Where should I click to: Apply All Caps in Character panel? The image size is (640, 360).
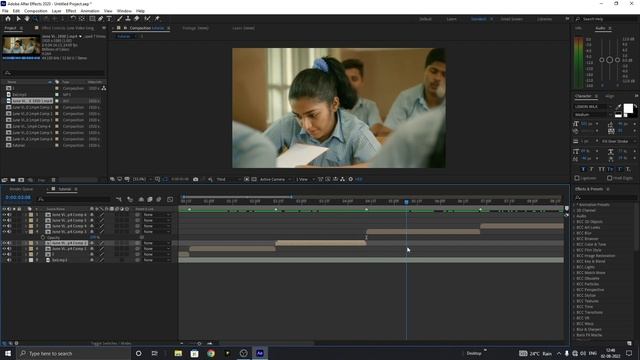tap(601, 169)
